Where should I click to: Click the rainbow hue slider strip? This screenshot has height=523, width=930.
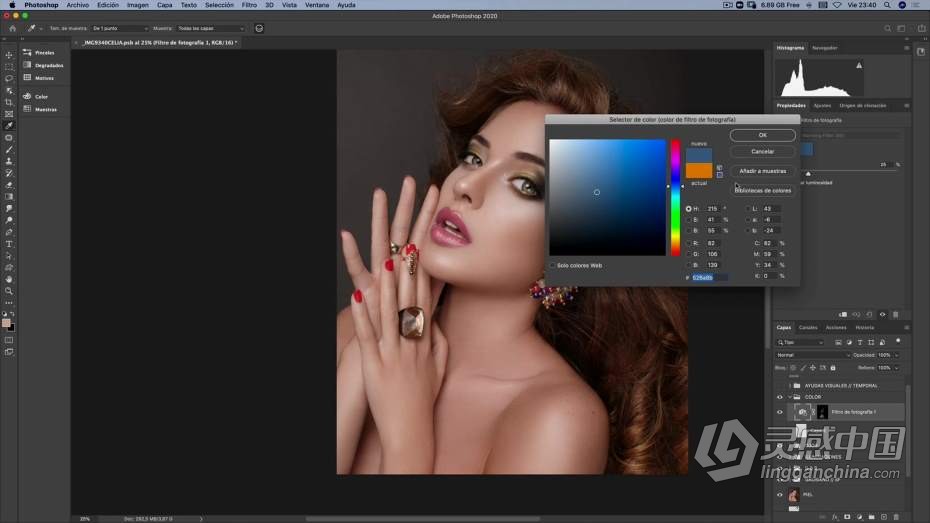coord(675,197)
